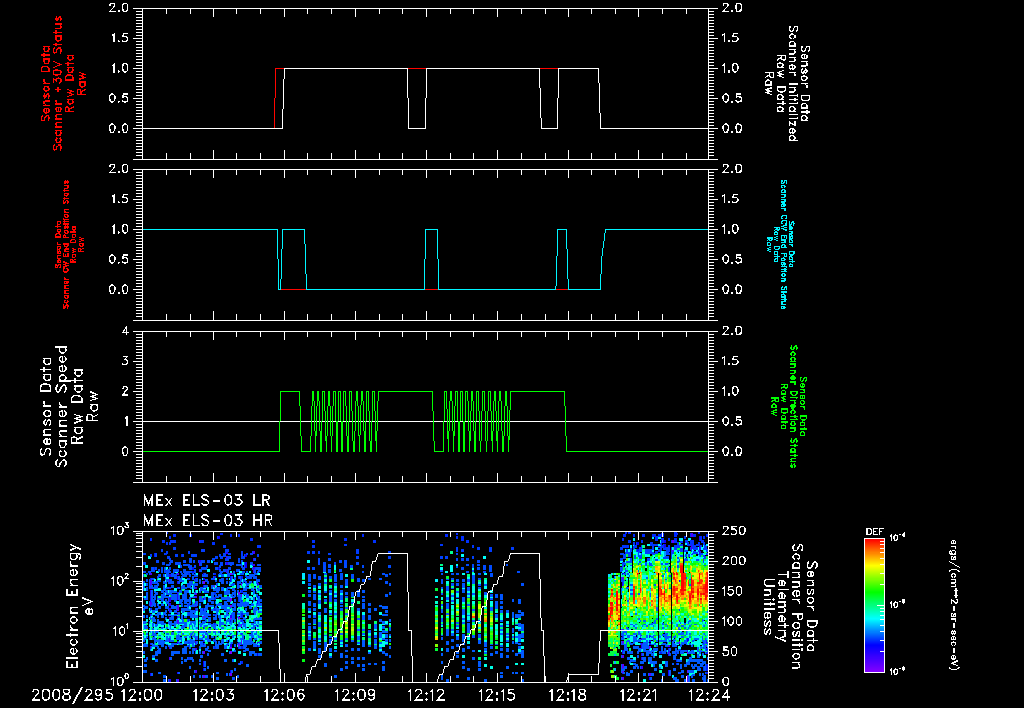This screenshot has width=1024, height=708.
Task: Click the 12:03 time axis label
Action: (x=213, y=695)
